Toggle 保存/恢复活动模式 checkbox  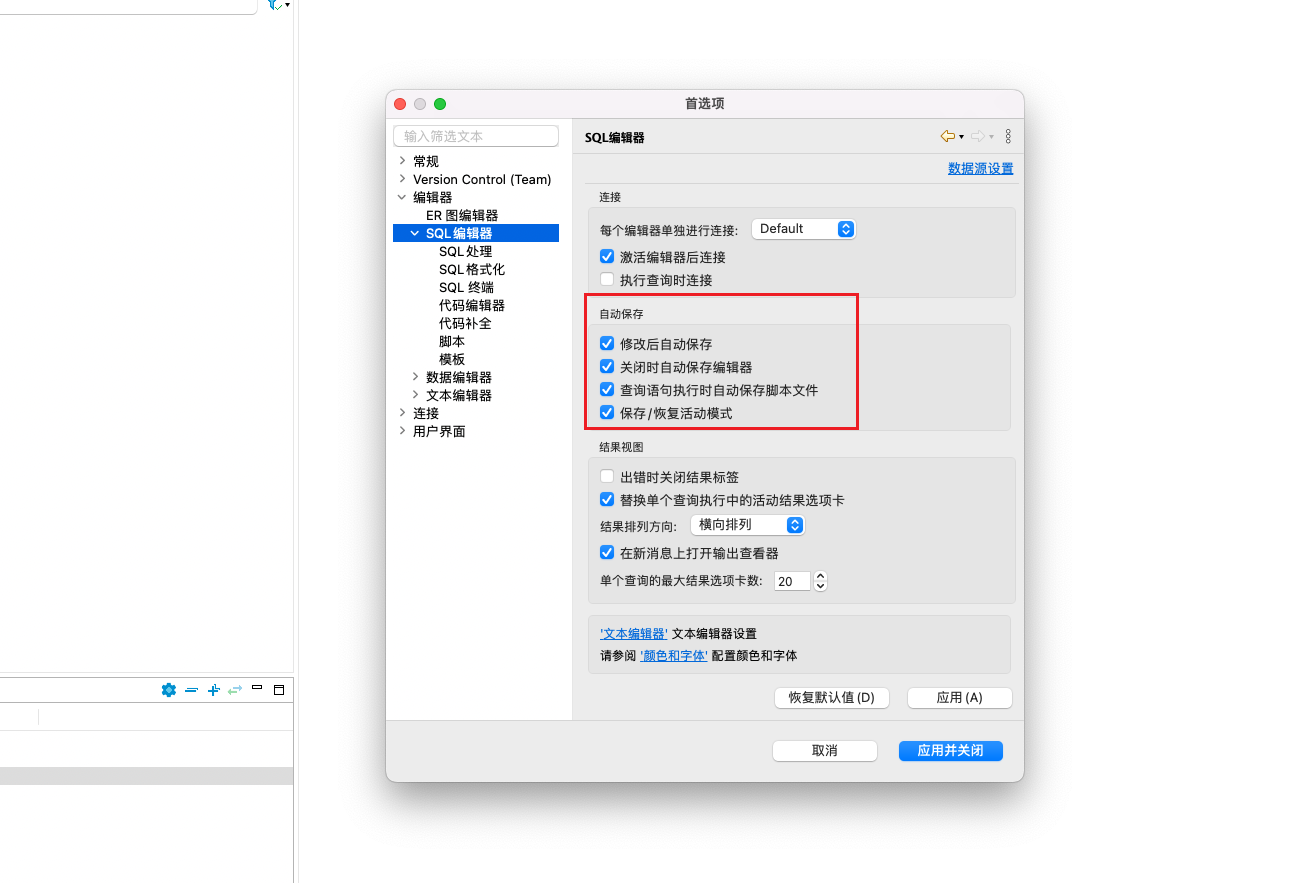pyautogui.click(x=607, y=412)
